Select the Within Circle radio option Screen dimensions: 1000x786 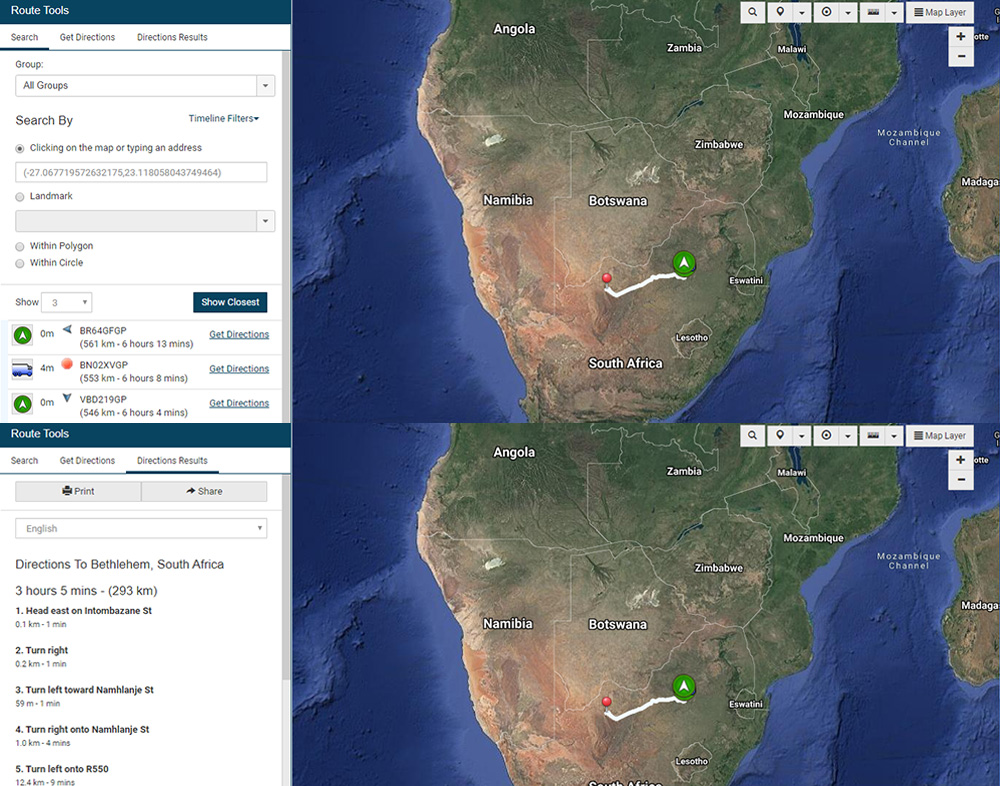click(20, 263)
